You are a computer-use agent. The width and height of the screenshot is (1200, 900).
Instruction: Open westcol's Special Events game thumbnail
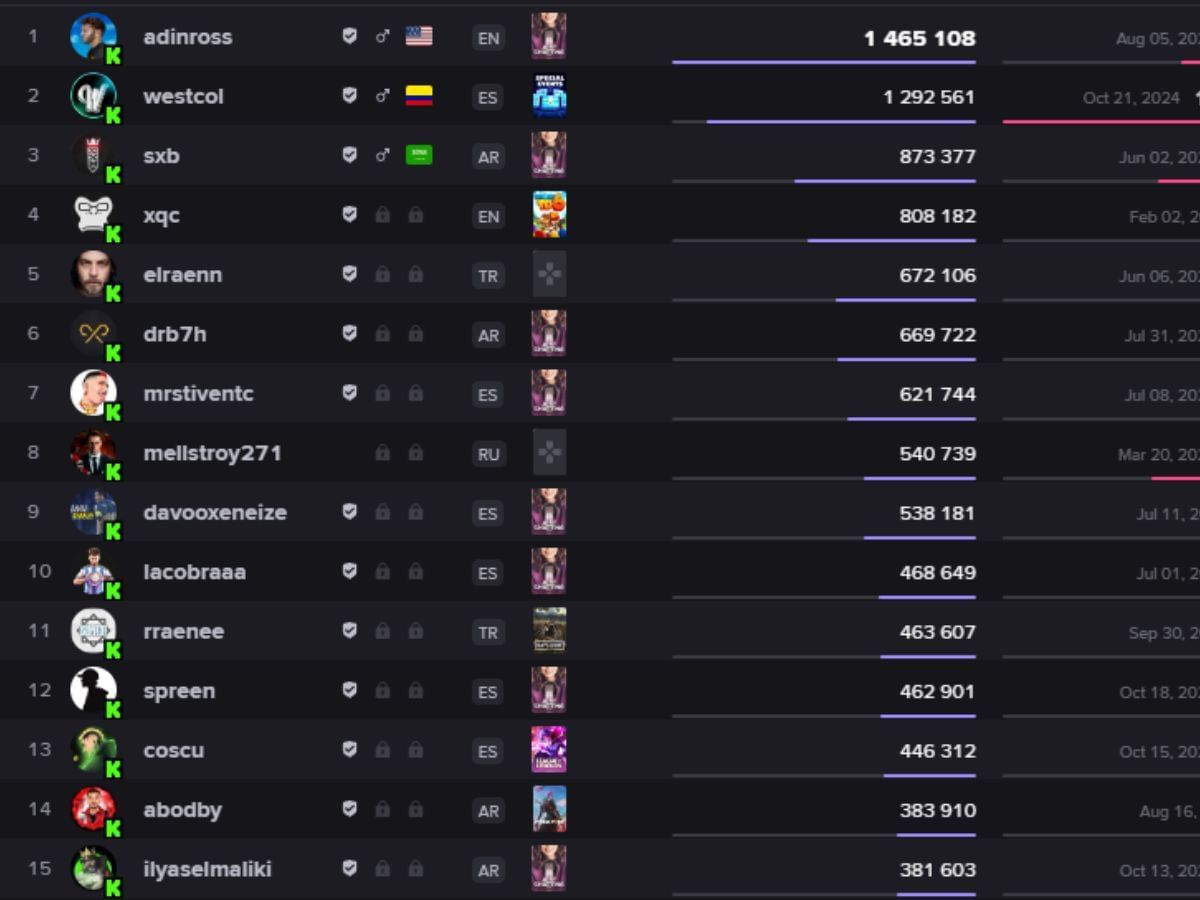[548, 97]
